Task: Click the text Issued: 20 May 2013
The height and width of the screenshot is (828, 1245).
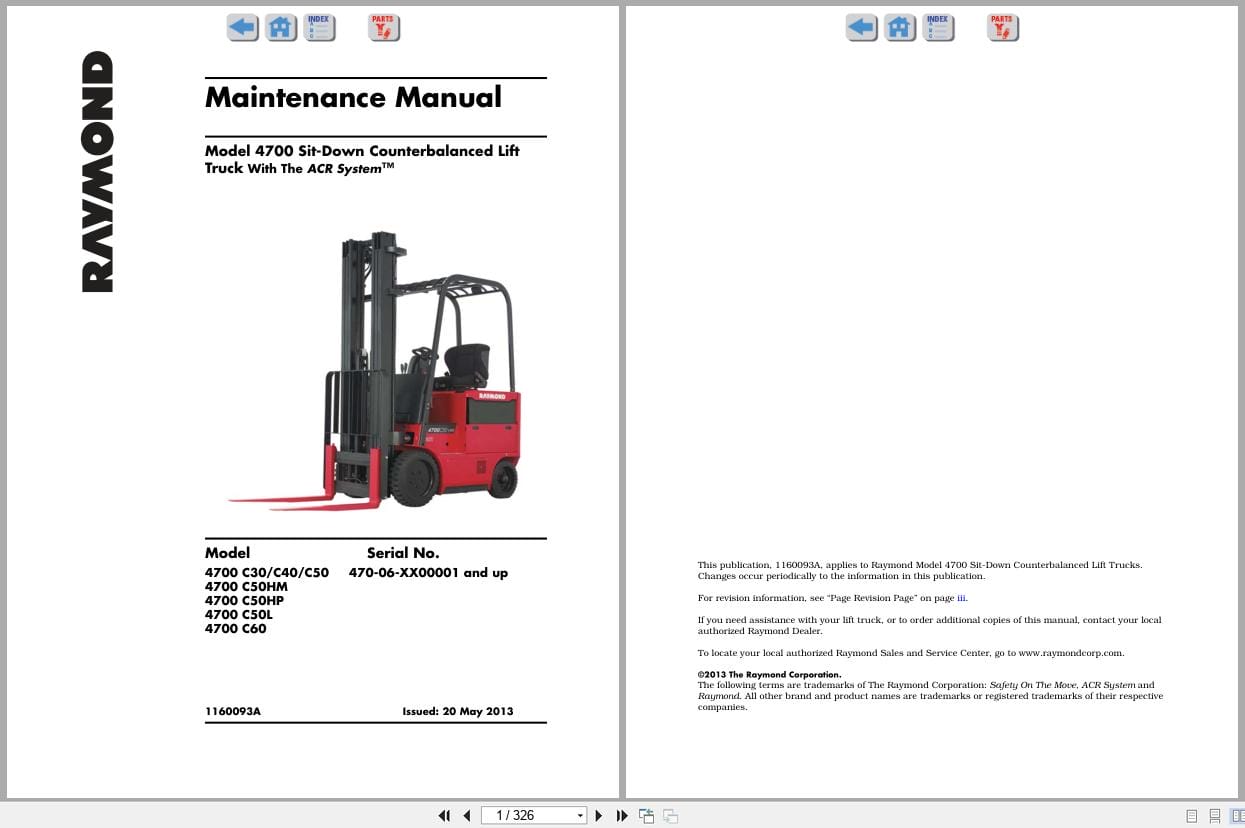Action: (458, 711)
